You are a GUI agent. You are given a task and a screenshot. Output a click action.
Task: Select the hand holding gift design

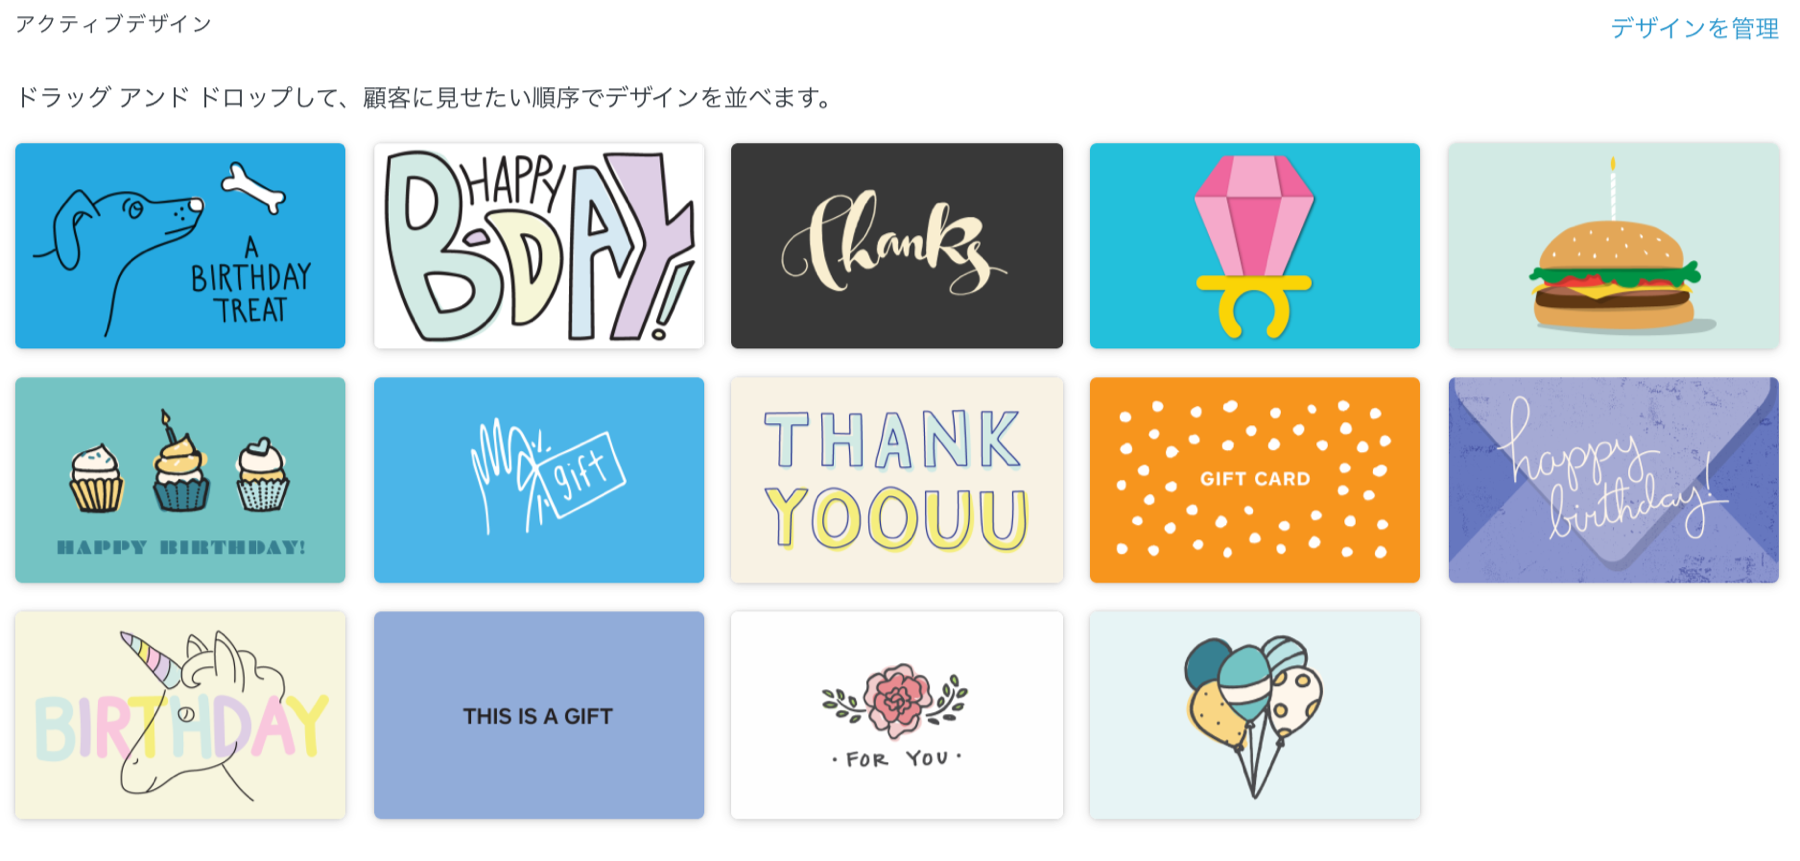pyautogui.click(x=539, y=480)
